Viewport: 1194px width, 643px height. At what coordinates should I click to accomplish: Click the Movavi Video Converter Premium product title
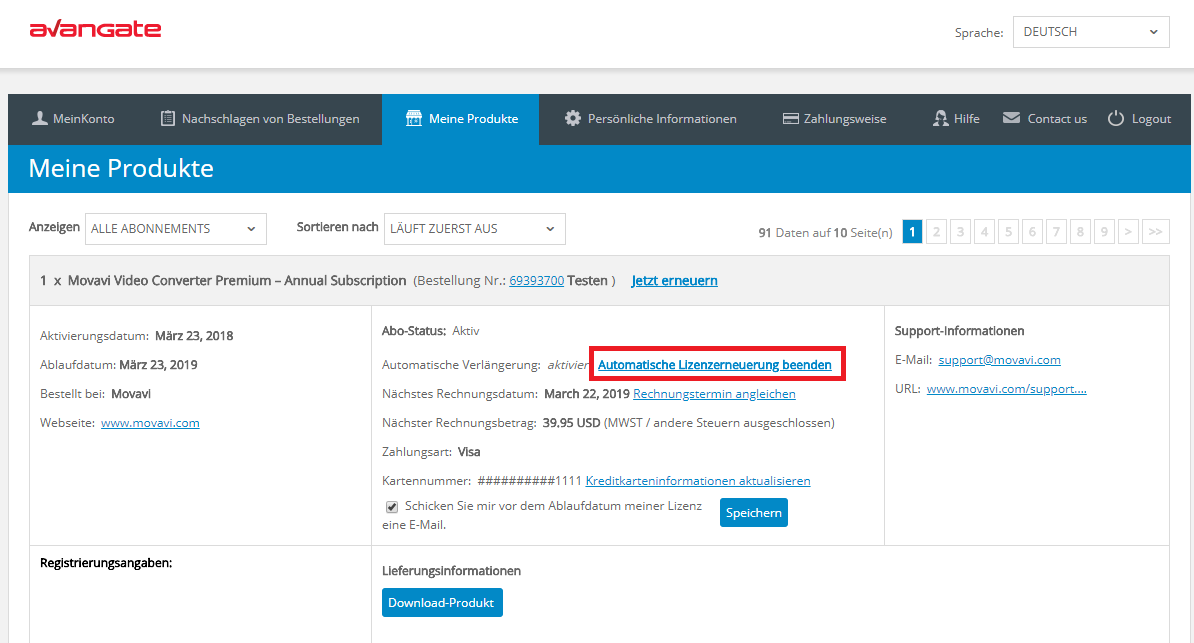coord(237,280)
